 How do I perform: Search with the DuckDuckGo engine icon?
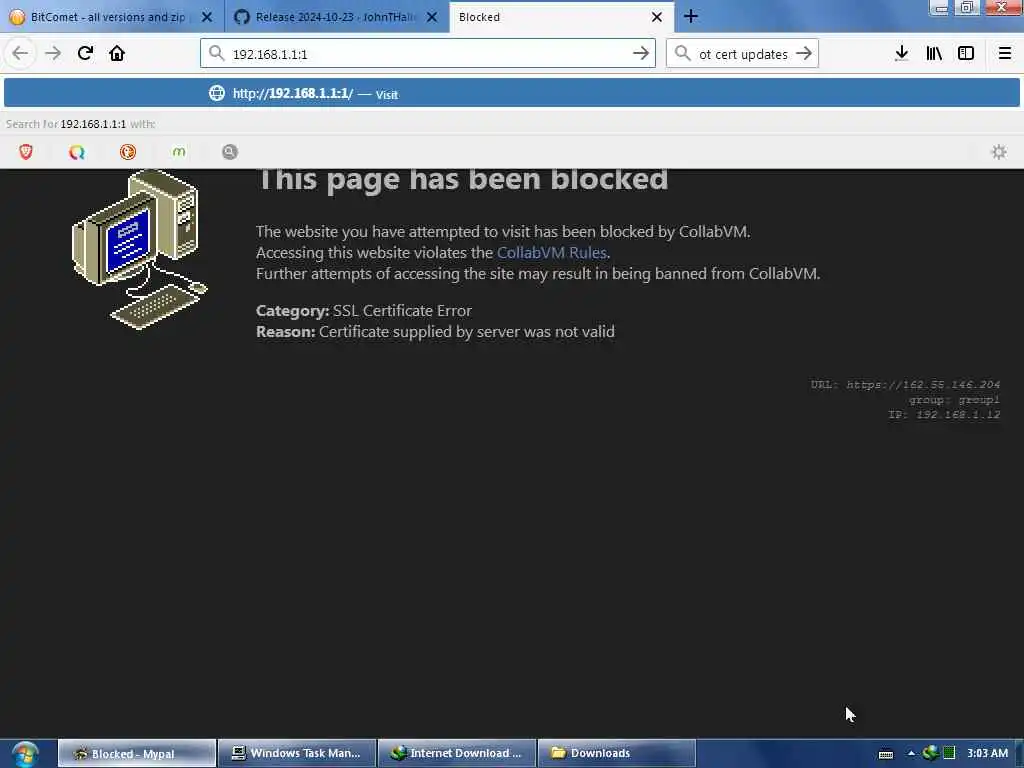pyautogui.click(x=128, y=152)
